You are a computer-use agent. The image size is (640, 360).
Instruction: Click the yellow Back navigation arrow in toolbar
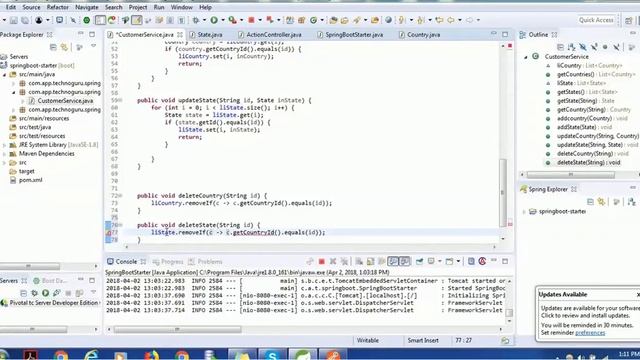pyautogui.click(x=450, y=20)
